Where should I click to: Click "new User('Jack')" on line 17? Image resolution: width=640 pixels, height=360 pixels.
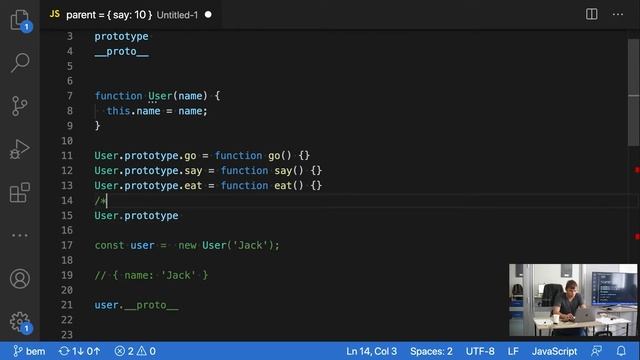pos(226,245)
